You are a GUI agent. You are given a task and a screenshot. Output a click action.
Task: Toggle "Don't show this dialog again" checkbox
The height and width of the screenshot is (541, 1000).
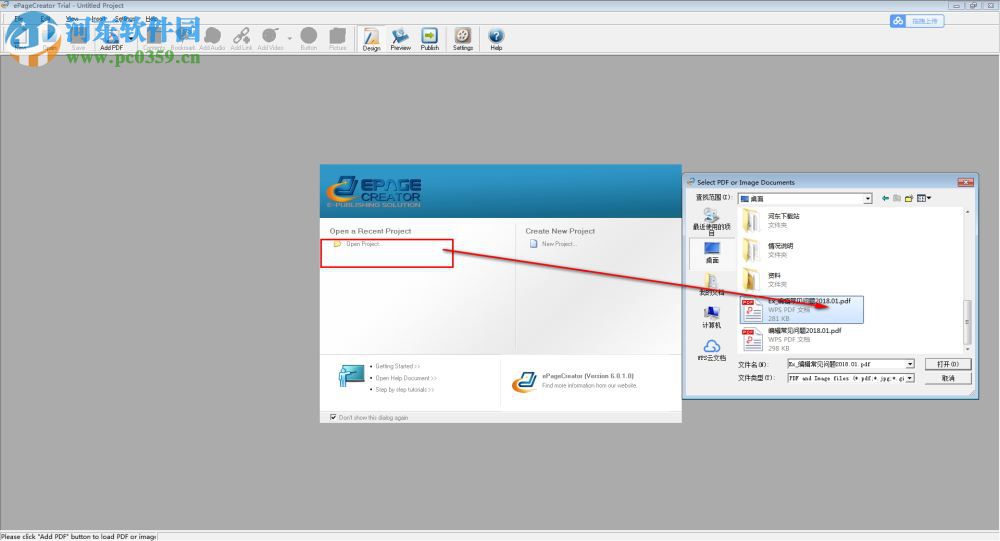click(x=333, y=417)
